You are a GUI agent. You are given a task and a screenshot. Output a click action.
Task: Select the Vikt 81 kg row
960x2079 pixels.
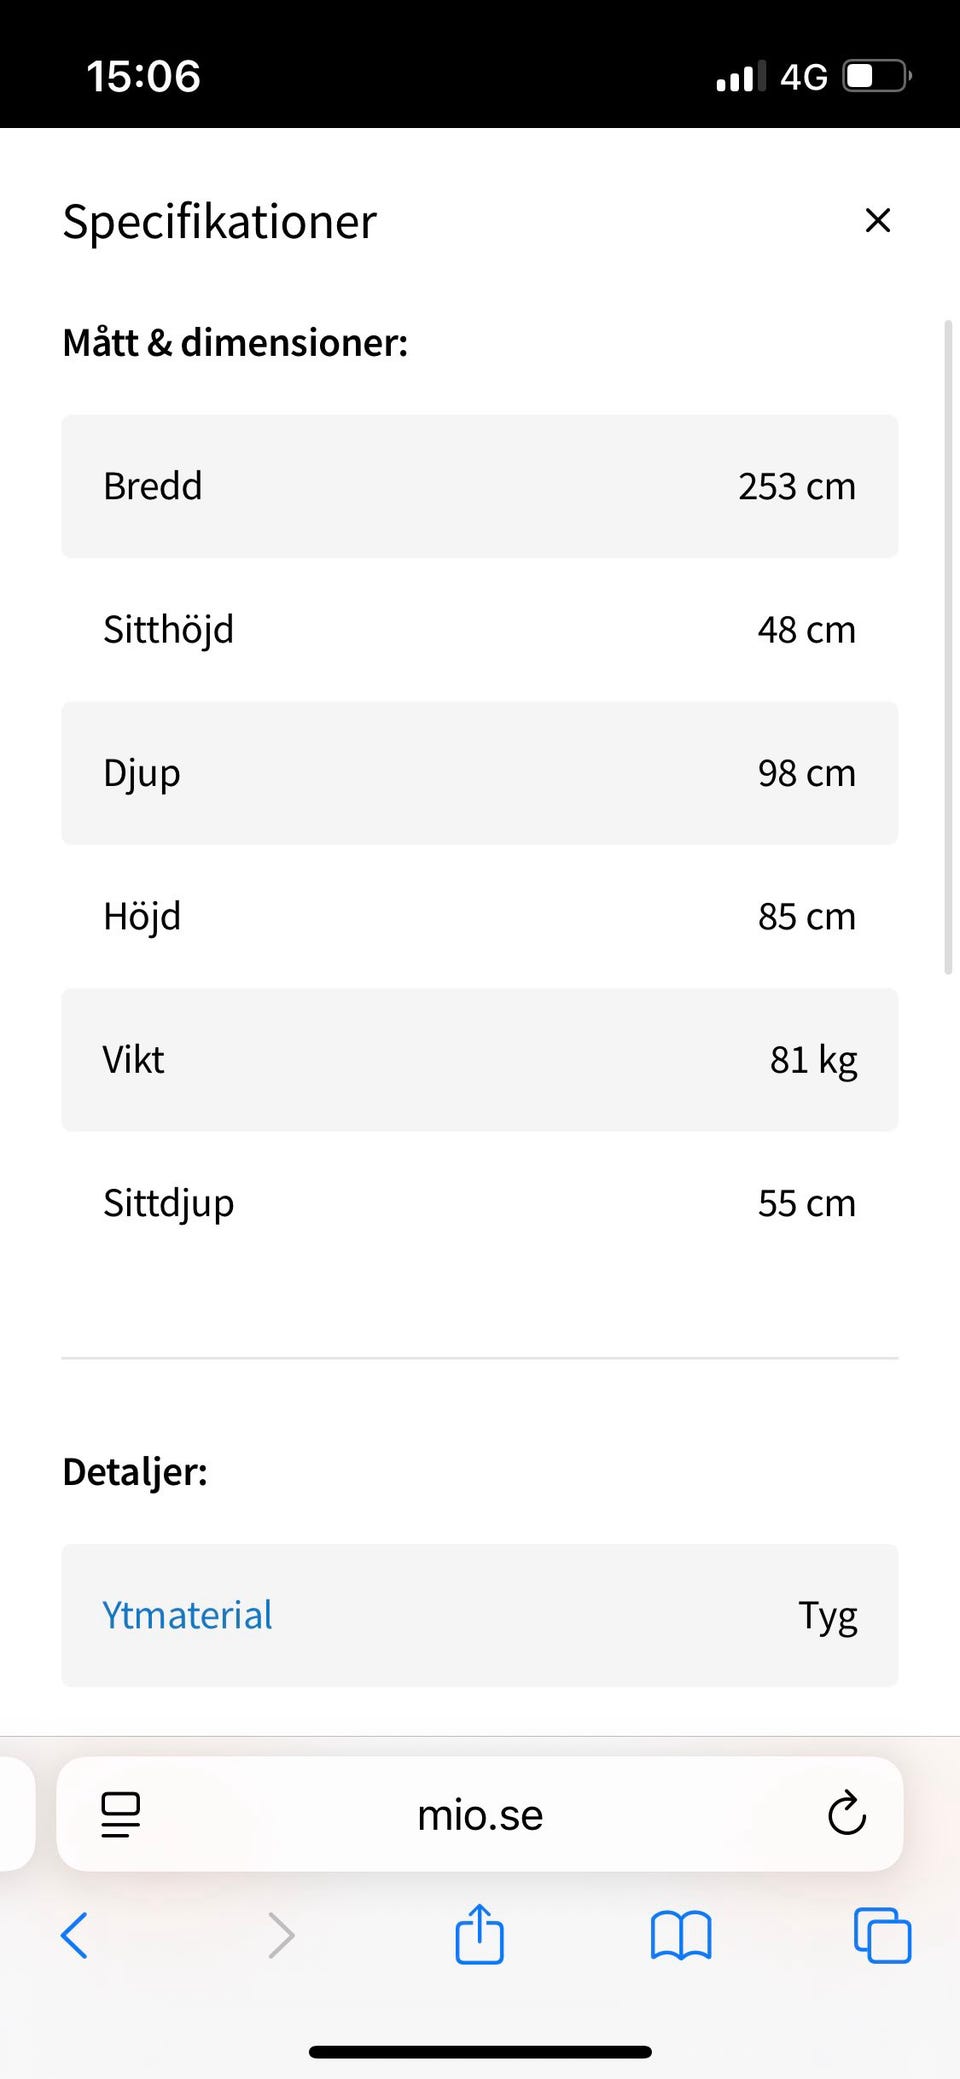click(480, 1060)
